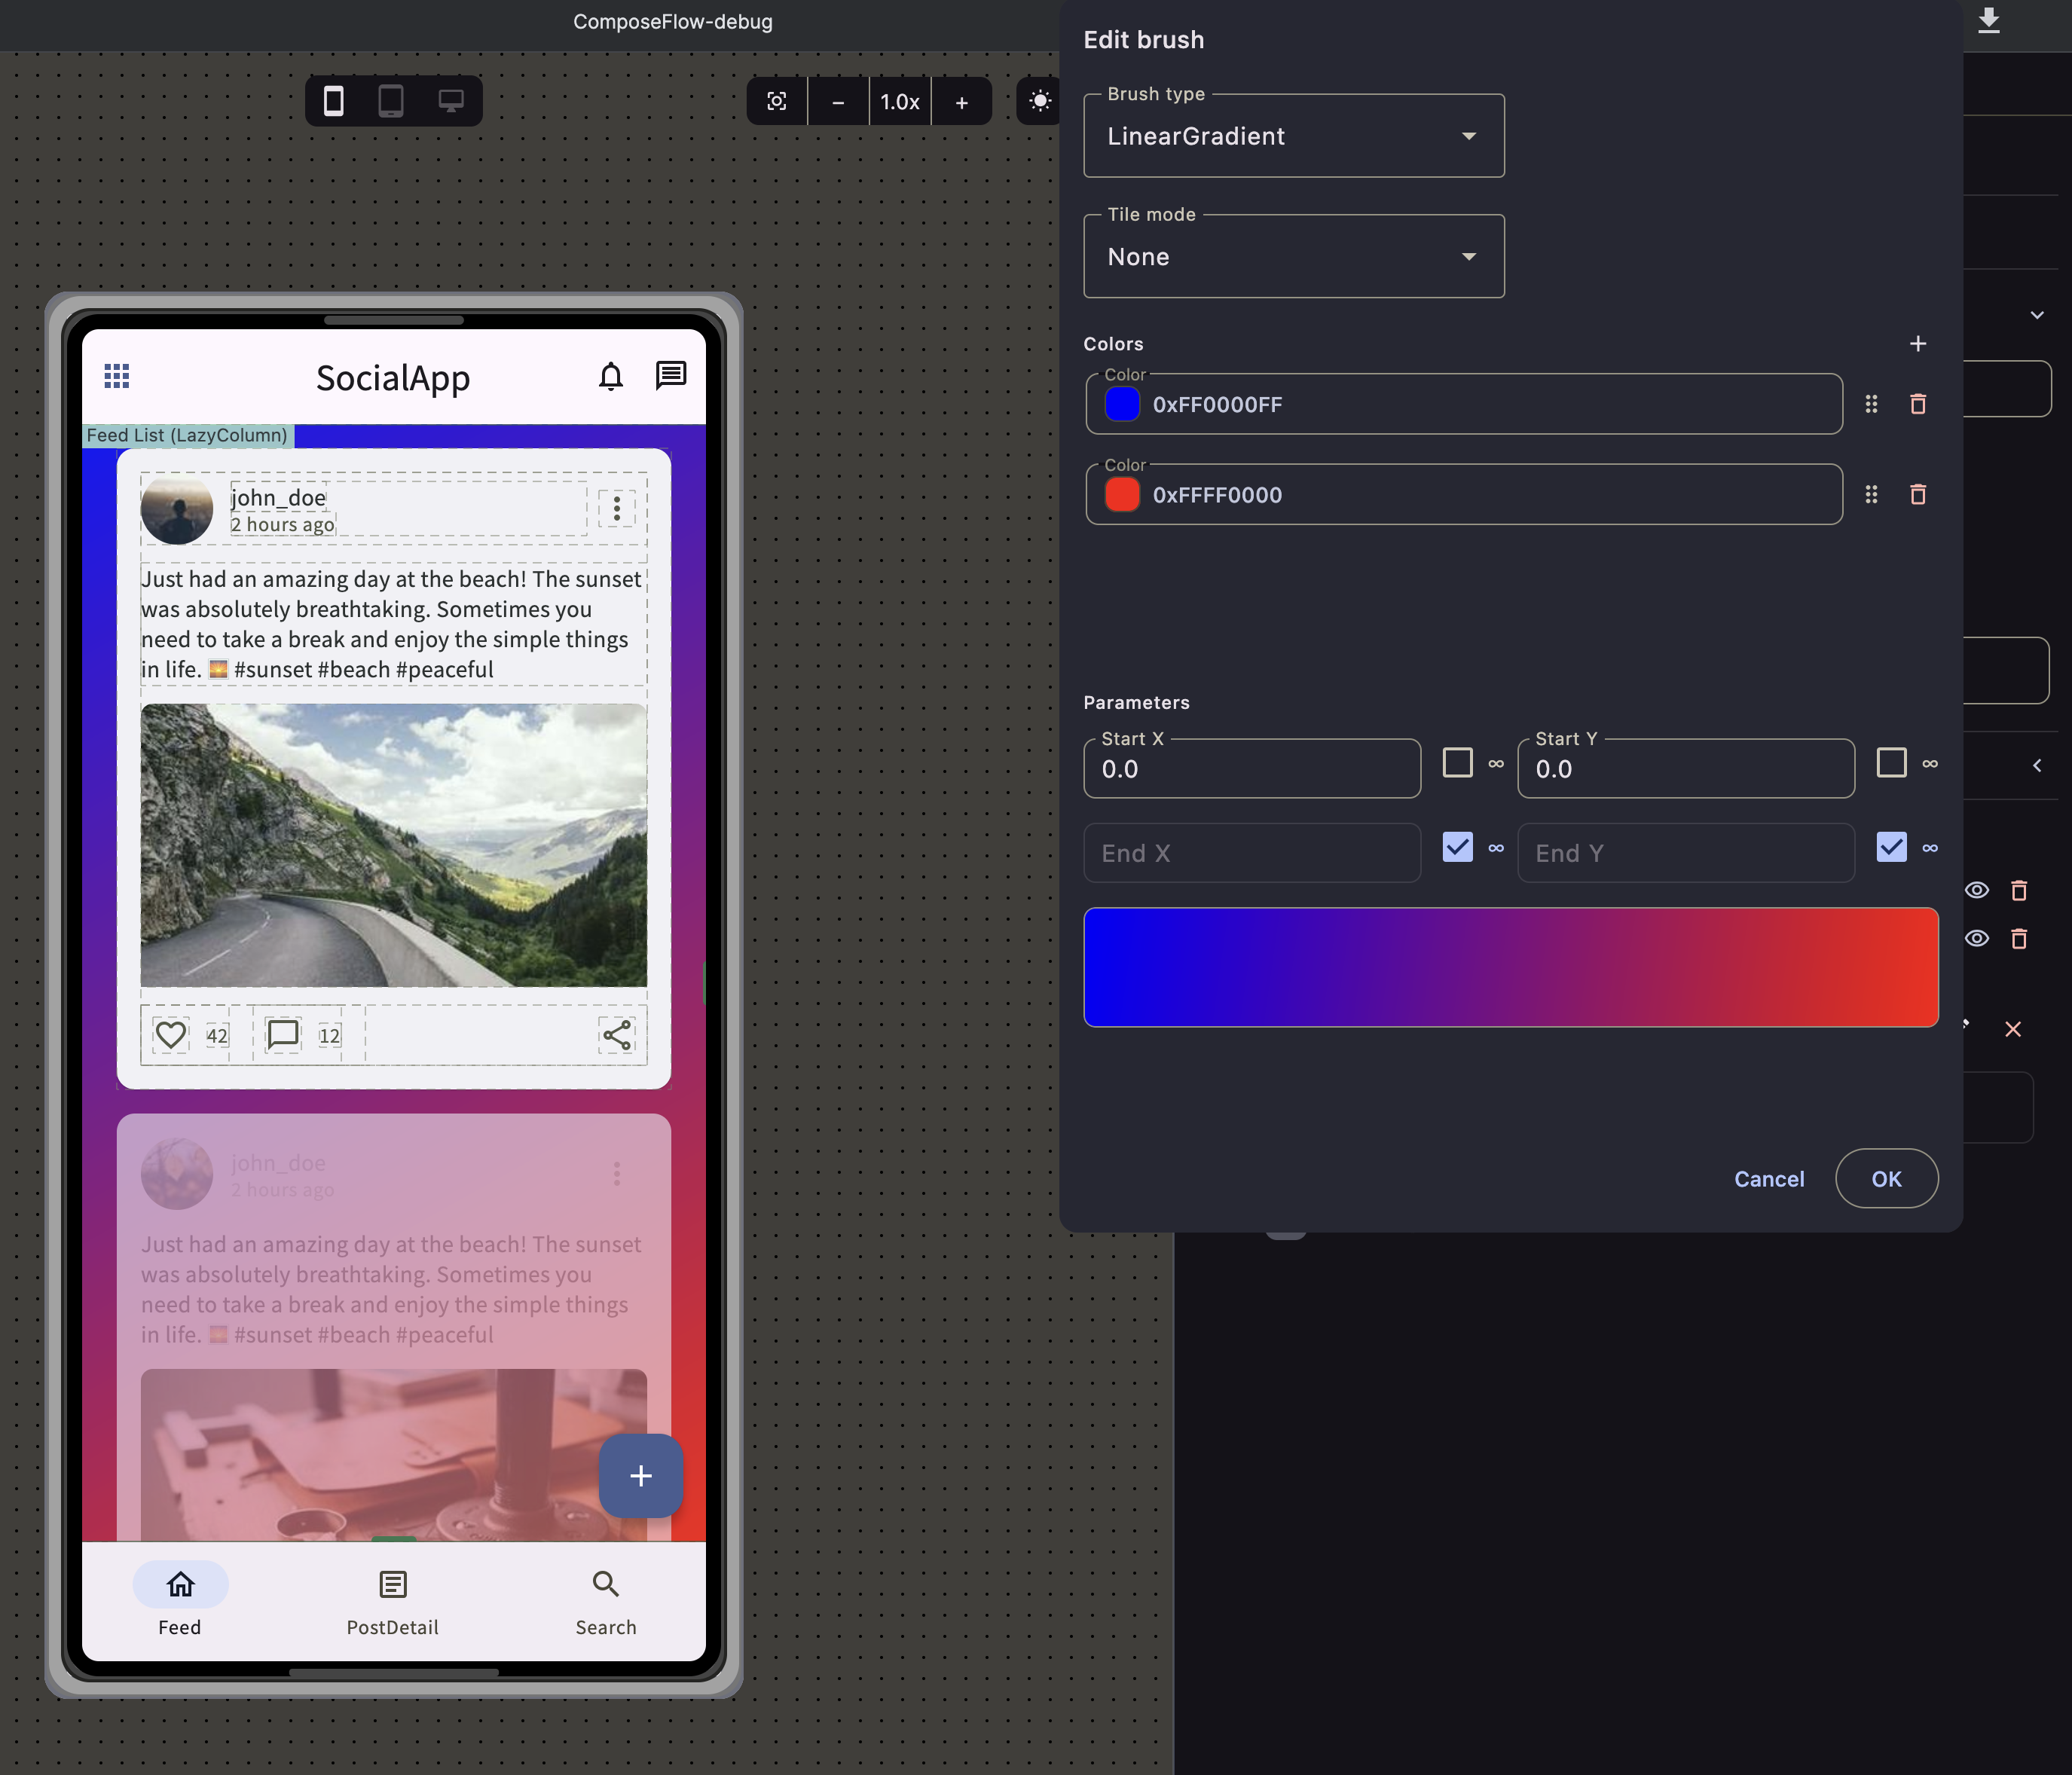The height and width of the screenshot is (1775, 2072).
Task: Uncheck infinite checkbox for End X
Action: pyautogui.click(x=1458, y=847)
